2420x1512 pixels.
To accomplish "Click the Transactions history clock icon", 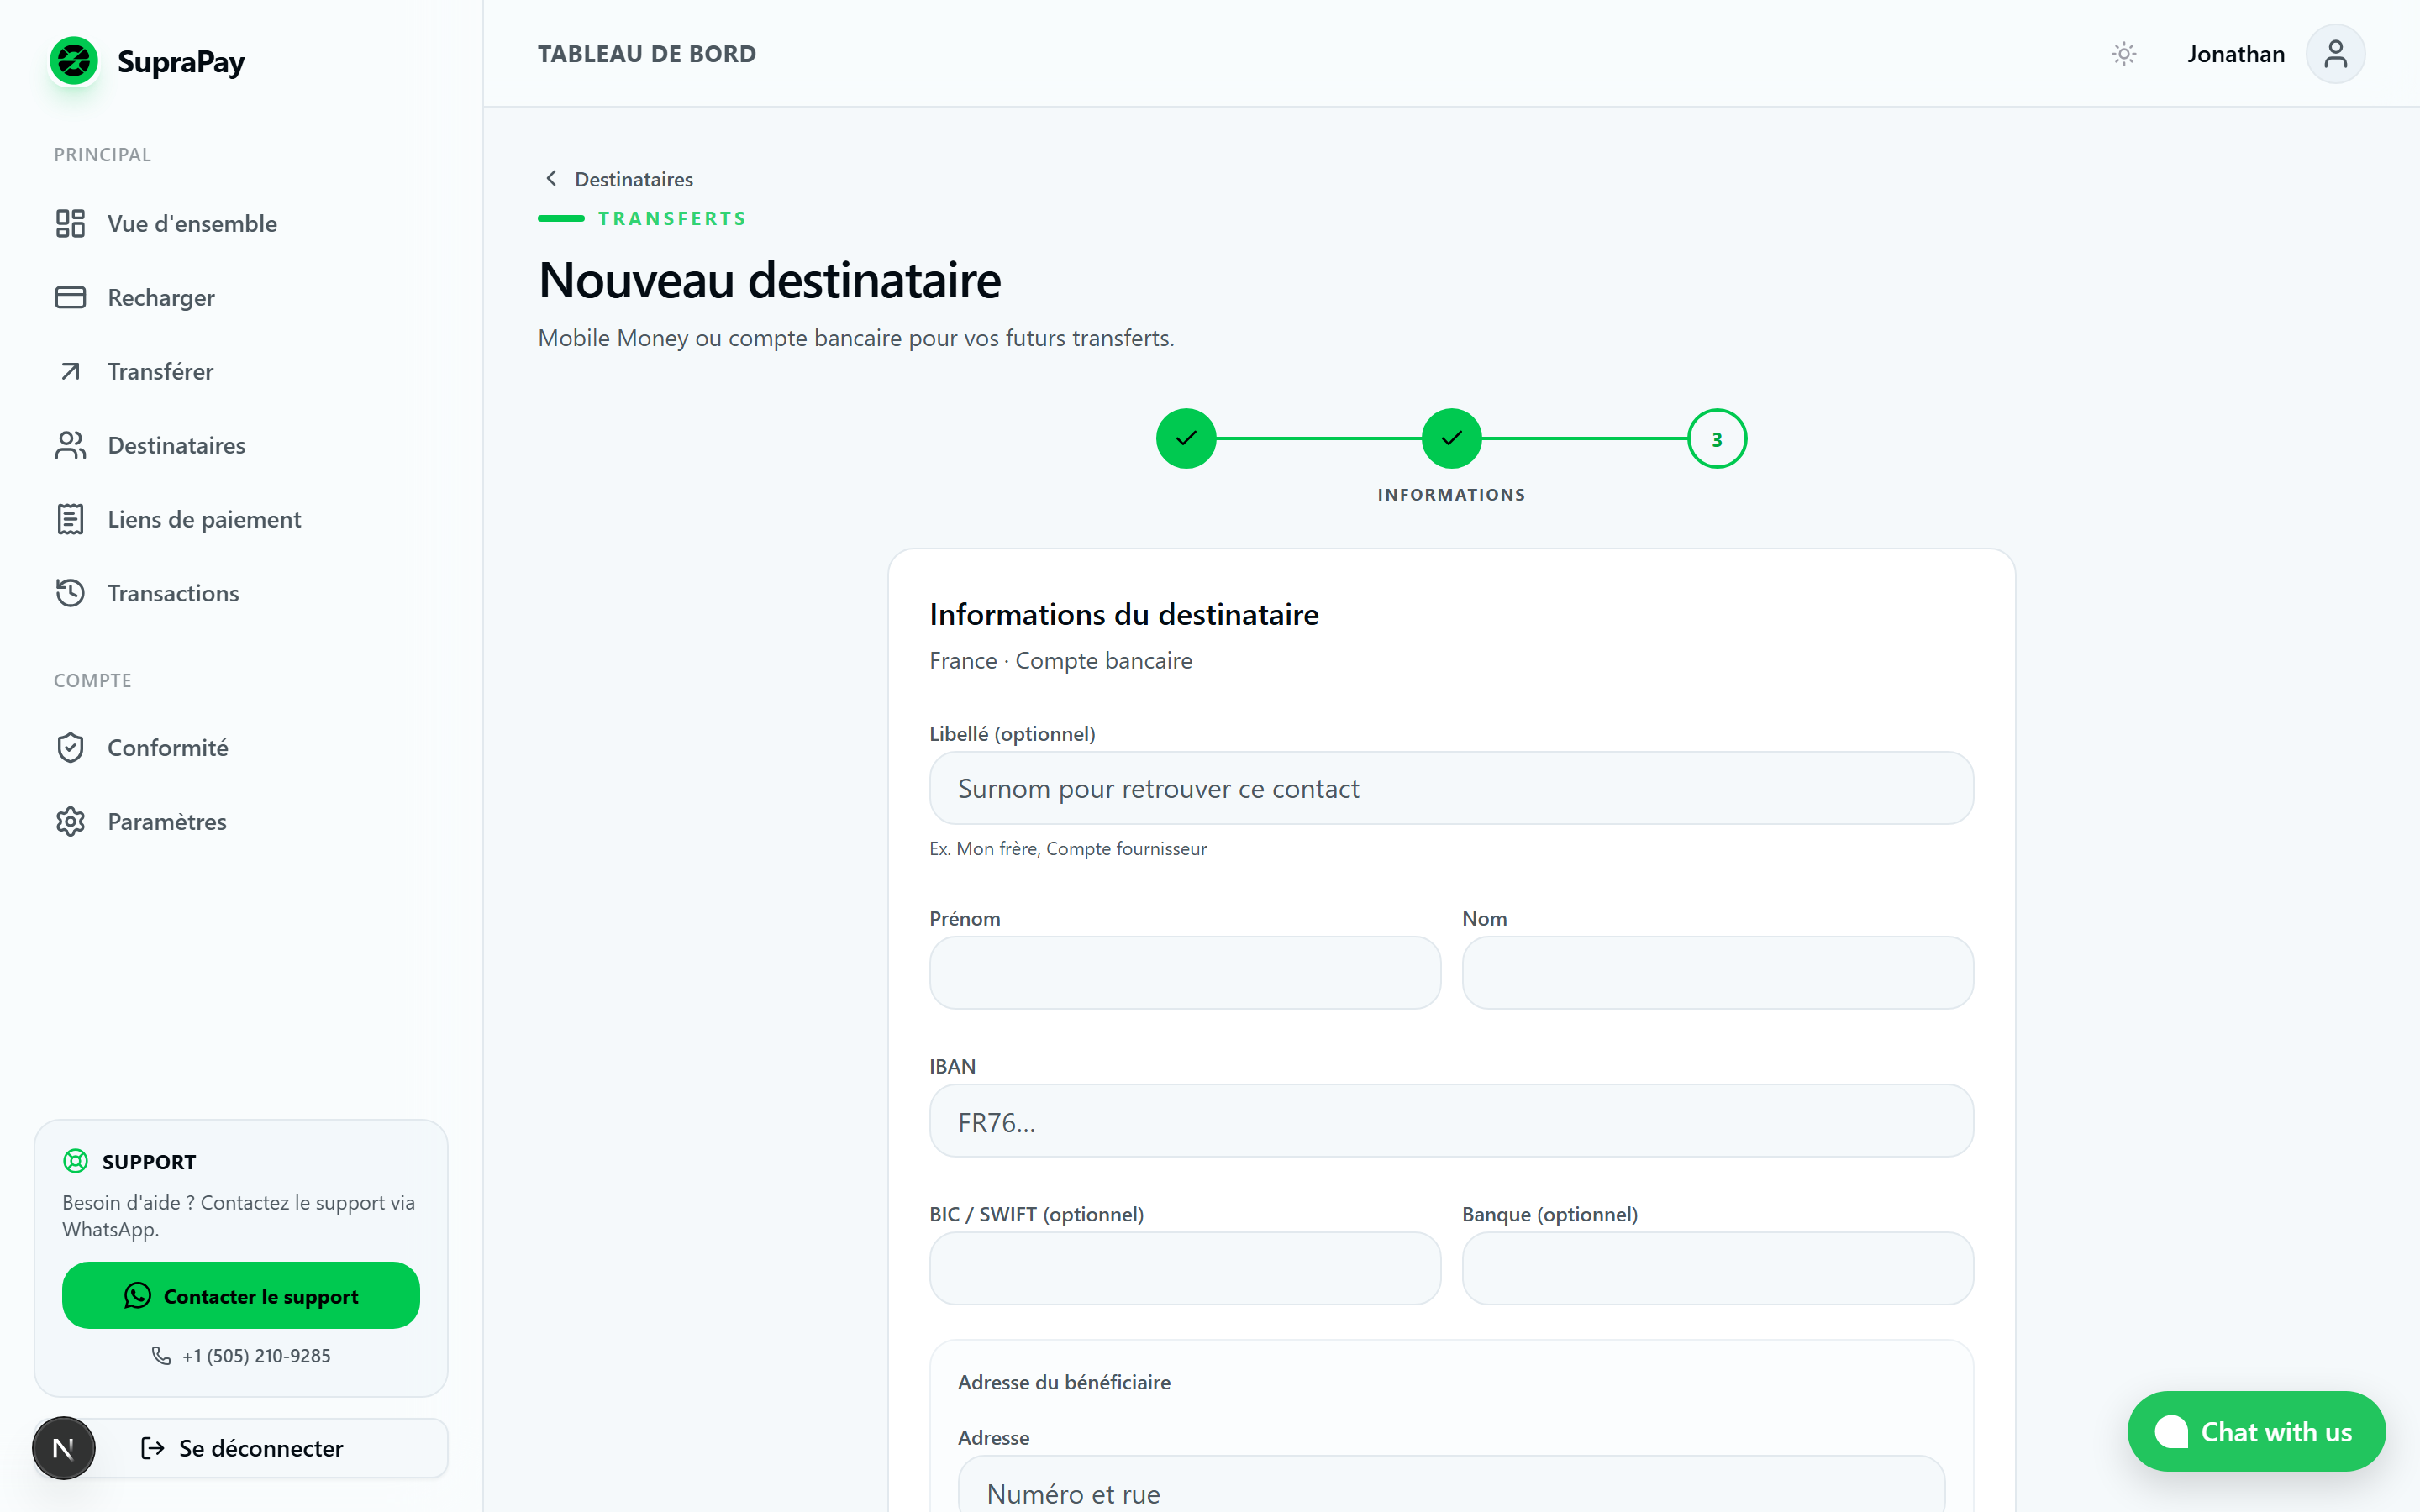I will [70, 593].
